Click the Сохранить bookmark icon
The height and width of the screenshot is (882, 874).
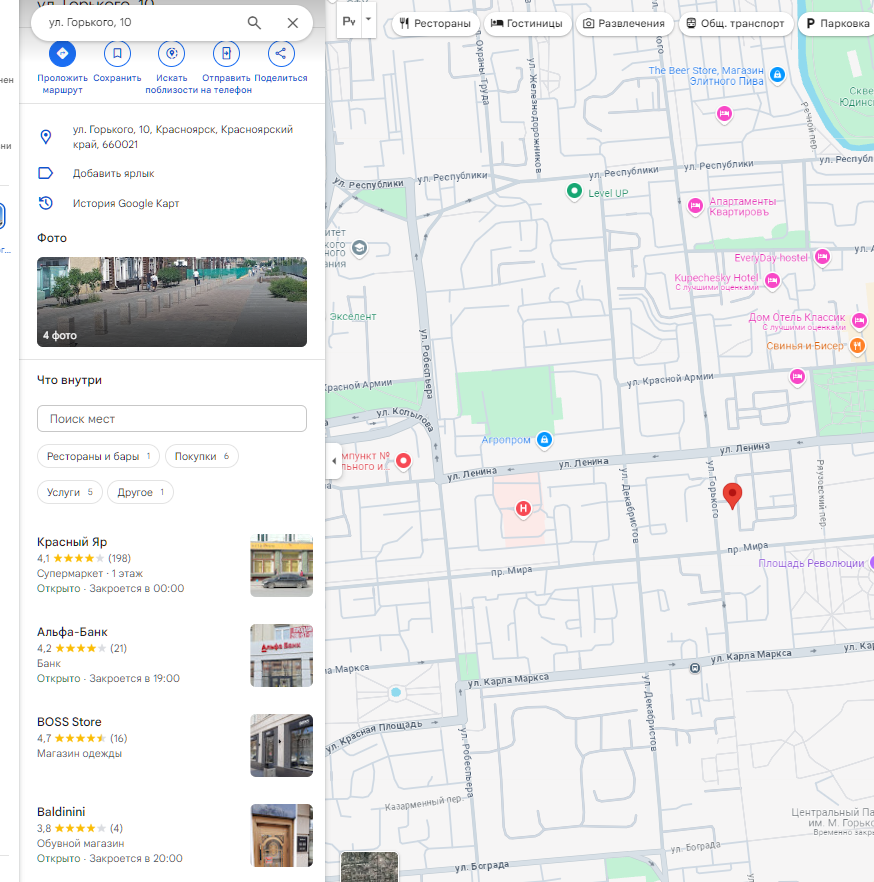pyautogui.click(x=118, y=54)
